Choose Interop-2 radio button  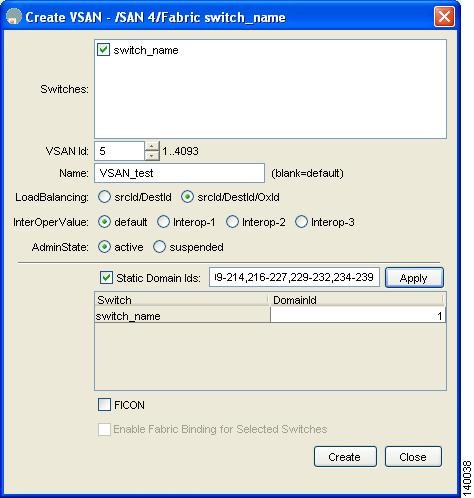click(x=232, y=222)
